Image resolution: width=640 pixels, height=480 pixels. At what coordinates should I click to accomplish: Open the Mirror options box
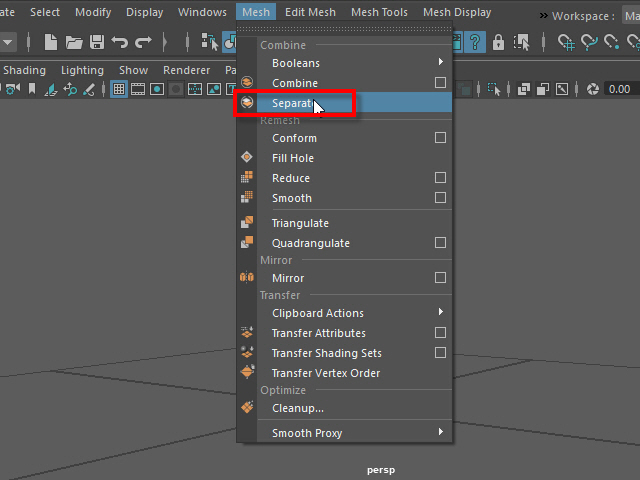[440, 278]
